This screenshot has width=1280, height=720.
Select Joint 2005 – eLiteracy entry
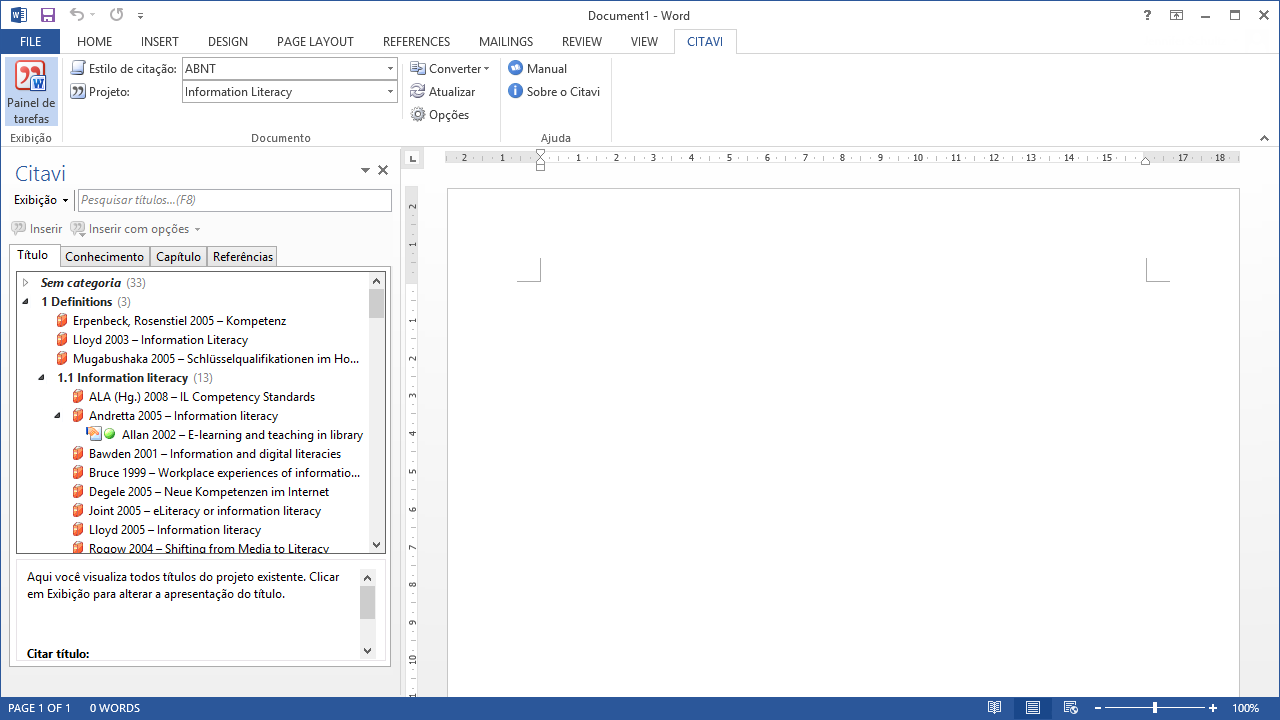(205, 511)
